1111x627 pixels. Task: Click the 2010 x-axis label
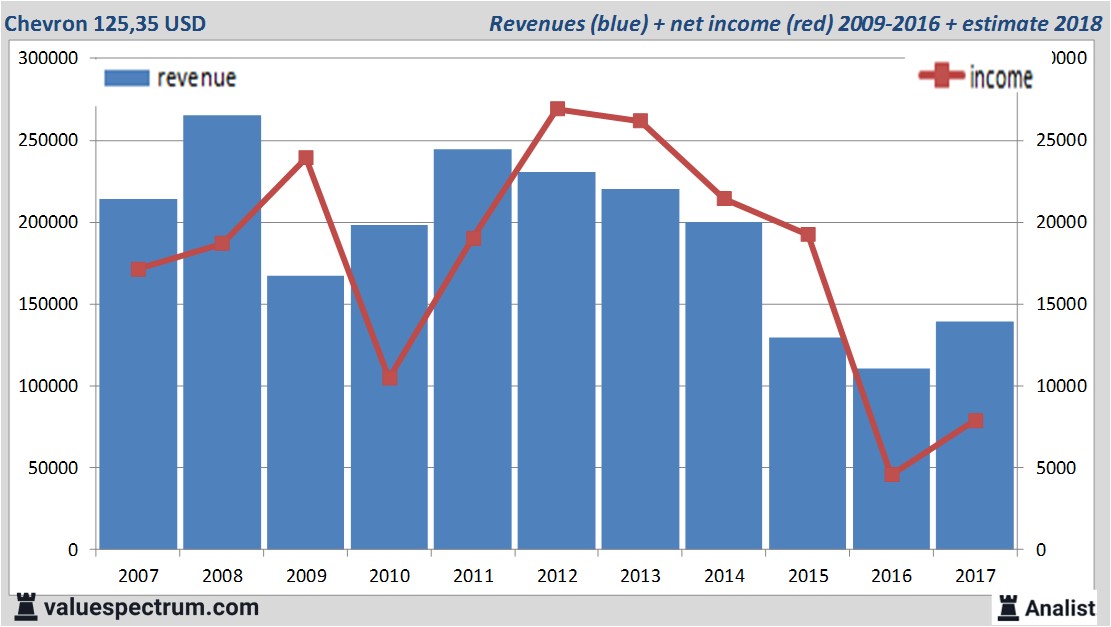[390, 575]
